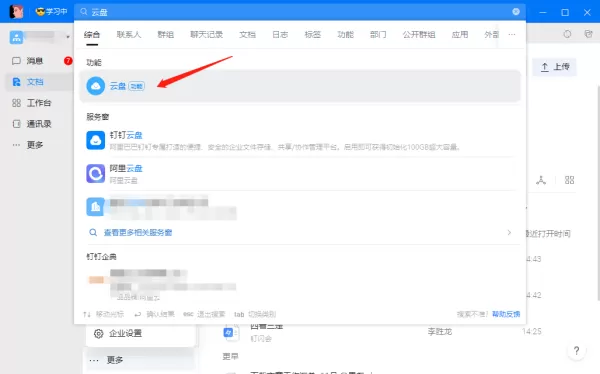The height and width of the screenshot is (374, 600).
Task: Click the purple 阿里云盘 app icon
Action: [96, 174]
